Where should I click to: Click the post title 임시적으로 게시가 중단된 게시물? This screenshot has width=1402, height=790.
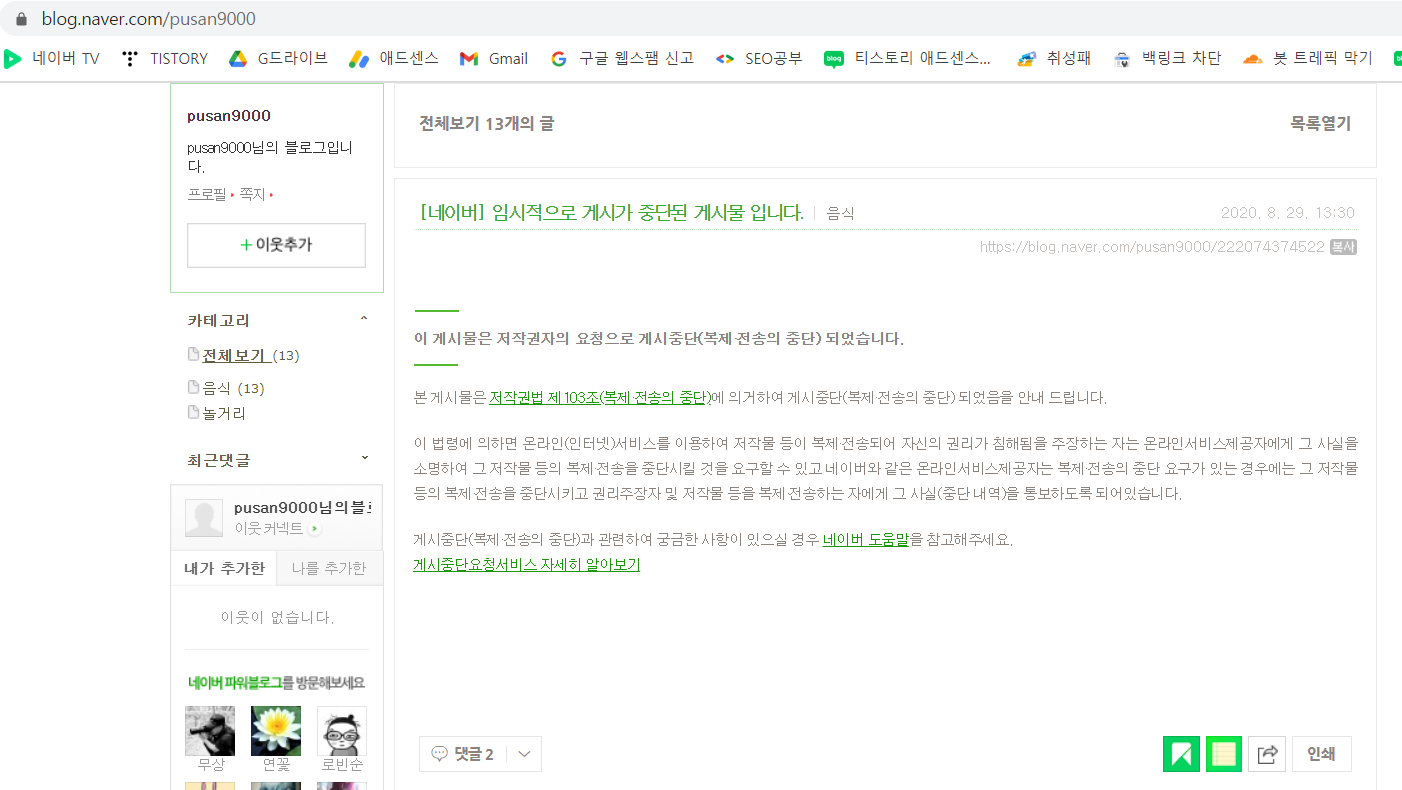tap(612, 212)
